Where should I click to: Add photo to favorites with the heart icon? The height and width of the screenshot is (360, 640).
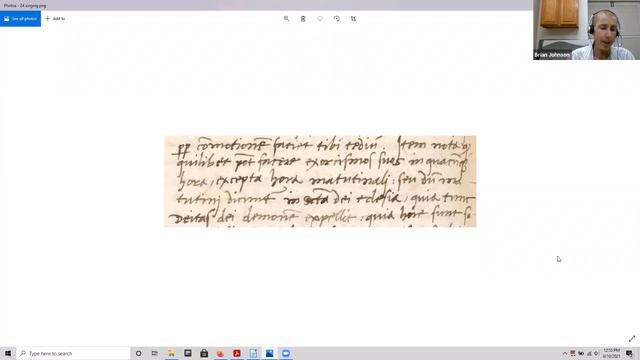[320, 19]
